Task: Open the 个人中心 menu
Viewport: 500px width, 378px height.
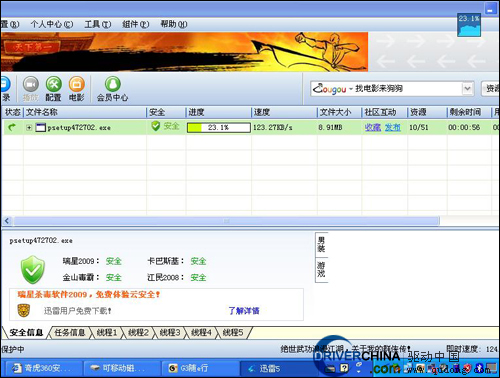Action: (x=52, y=24)
